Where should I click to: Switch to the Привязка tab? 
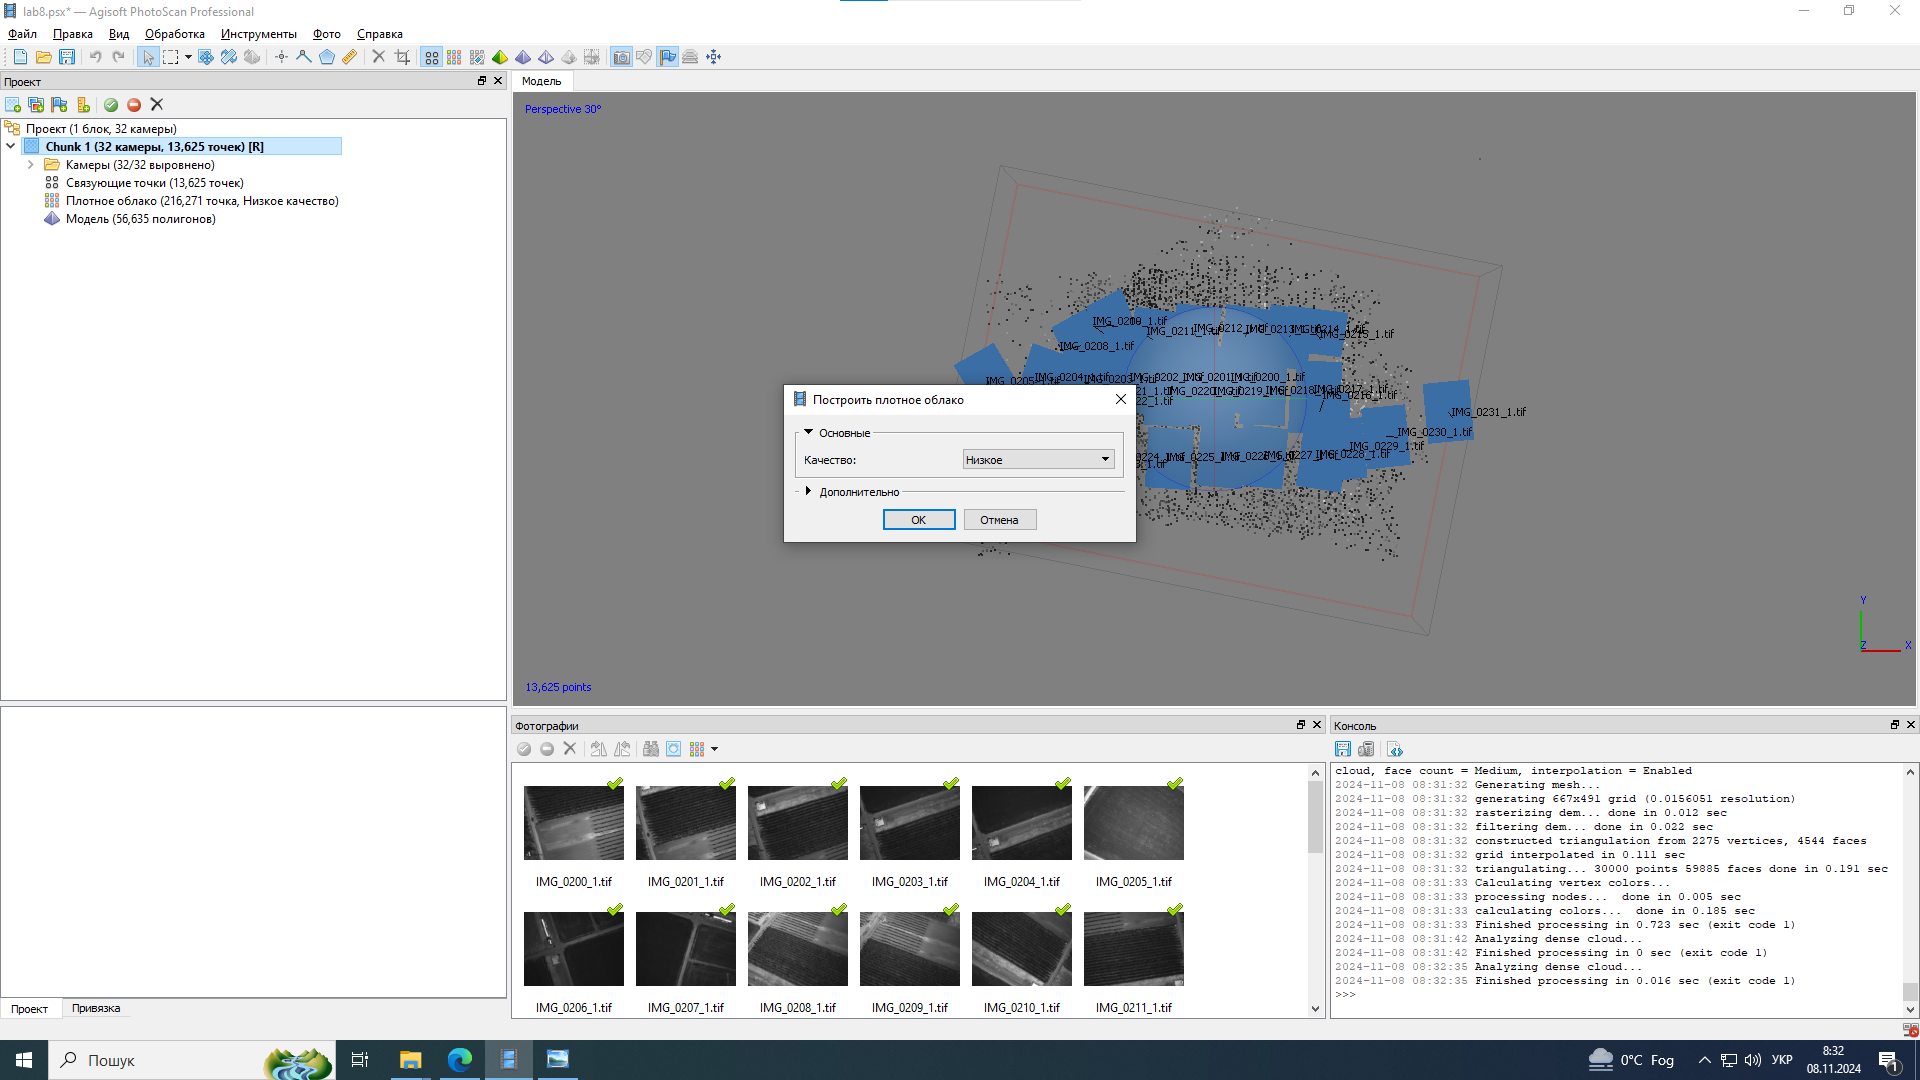(96, 1008)
